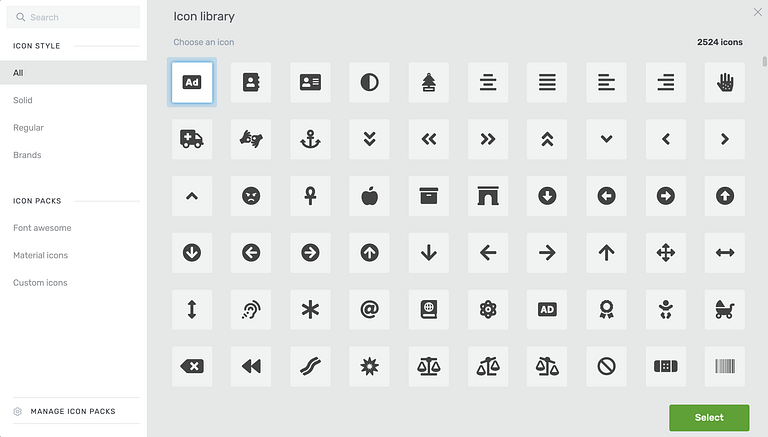The image size is (768, 437).
Task: Pick the adjust half-circle contrast icon
Action: click(369, 83)
